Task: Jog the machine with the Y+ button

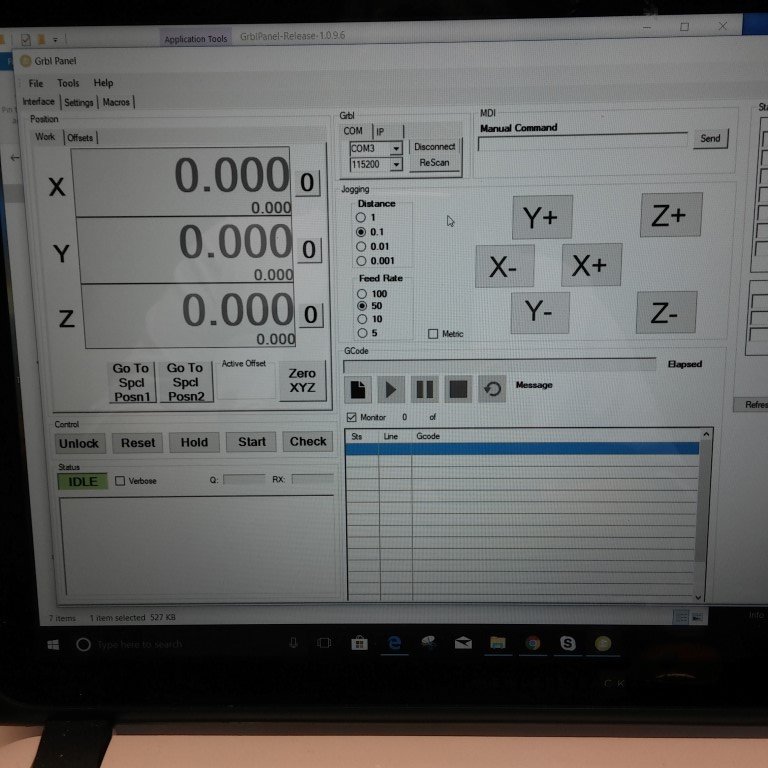Action: [x=541, y=218]
